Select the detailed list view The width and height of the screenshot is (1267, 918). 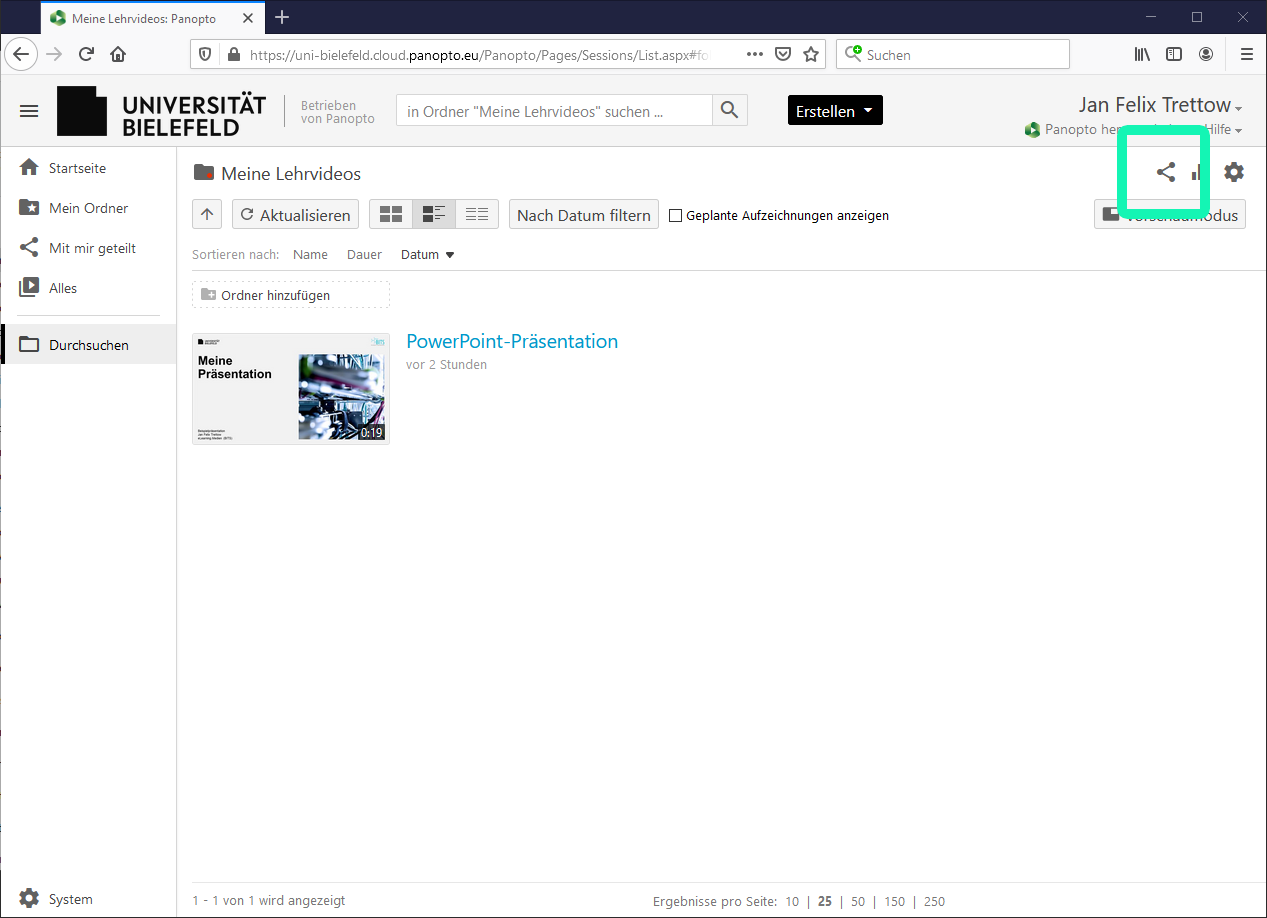point(434,215)
